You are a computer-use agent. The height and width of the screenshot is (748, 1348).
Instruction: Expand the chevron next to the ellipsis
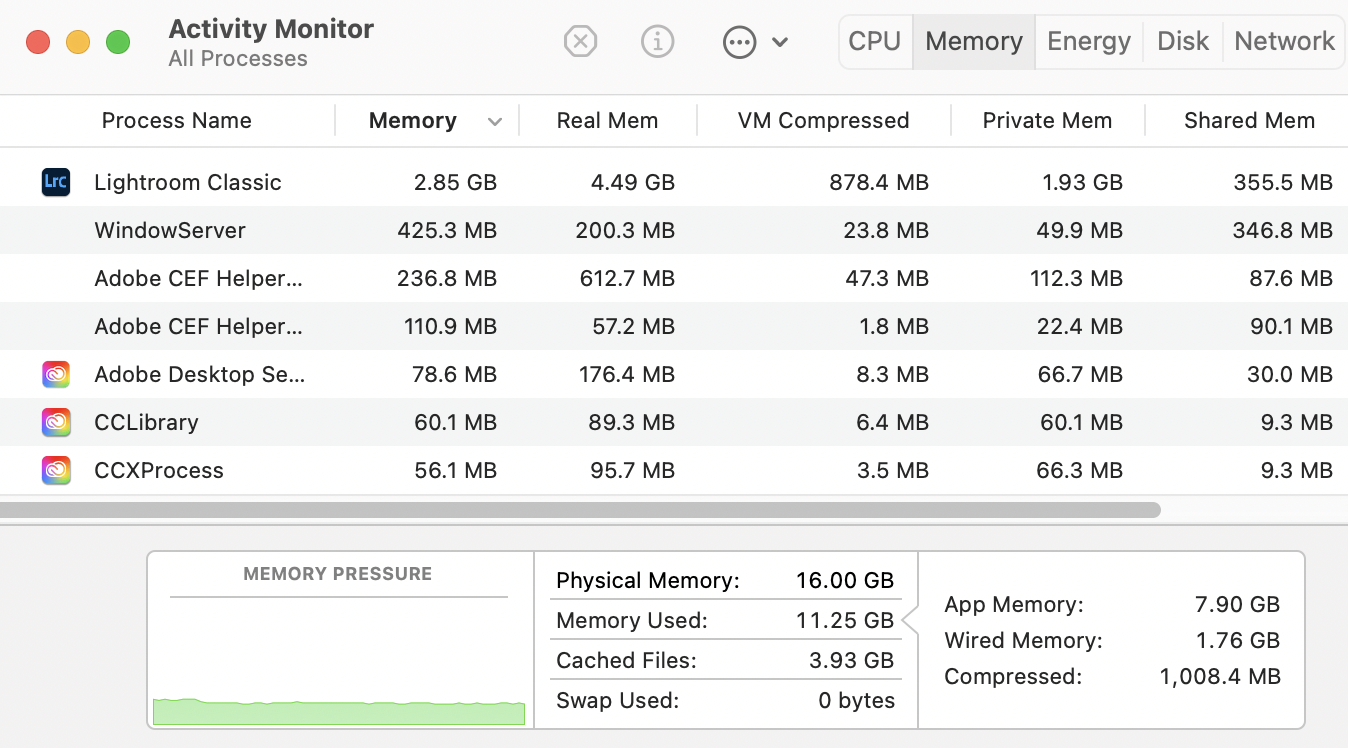tap(781, 42)
